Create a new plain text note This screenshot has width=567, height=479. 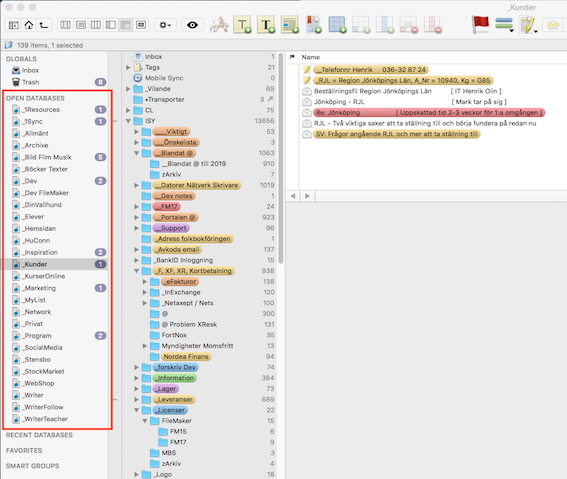[x=242, y=25]
